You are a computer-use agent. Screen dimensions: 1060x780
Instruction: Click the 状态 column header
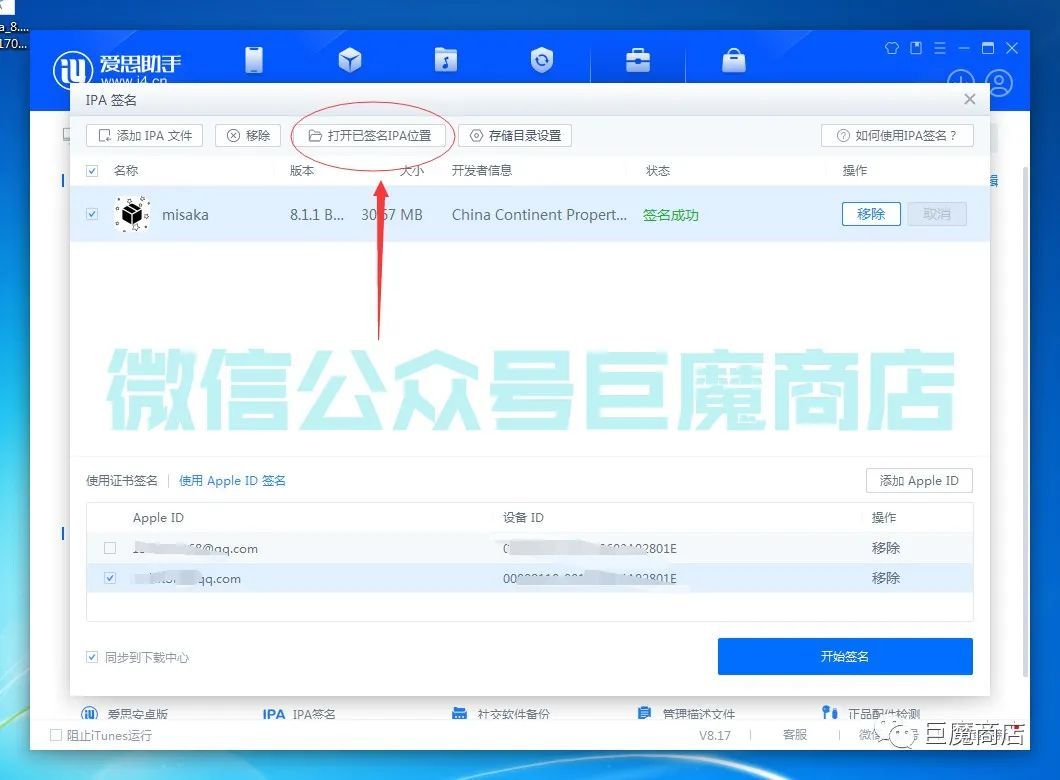(x=658, y=170)
